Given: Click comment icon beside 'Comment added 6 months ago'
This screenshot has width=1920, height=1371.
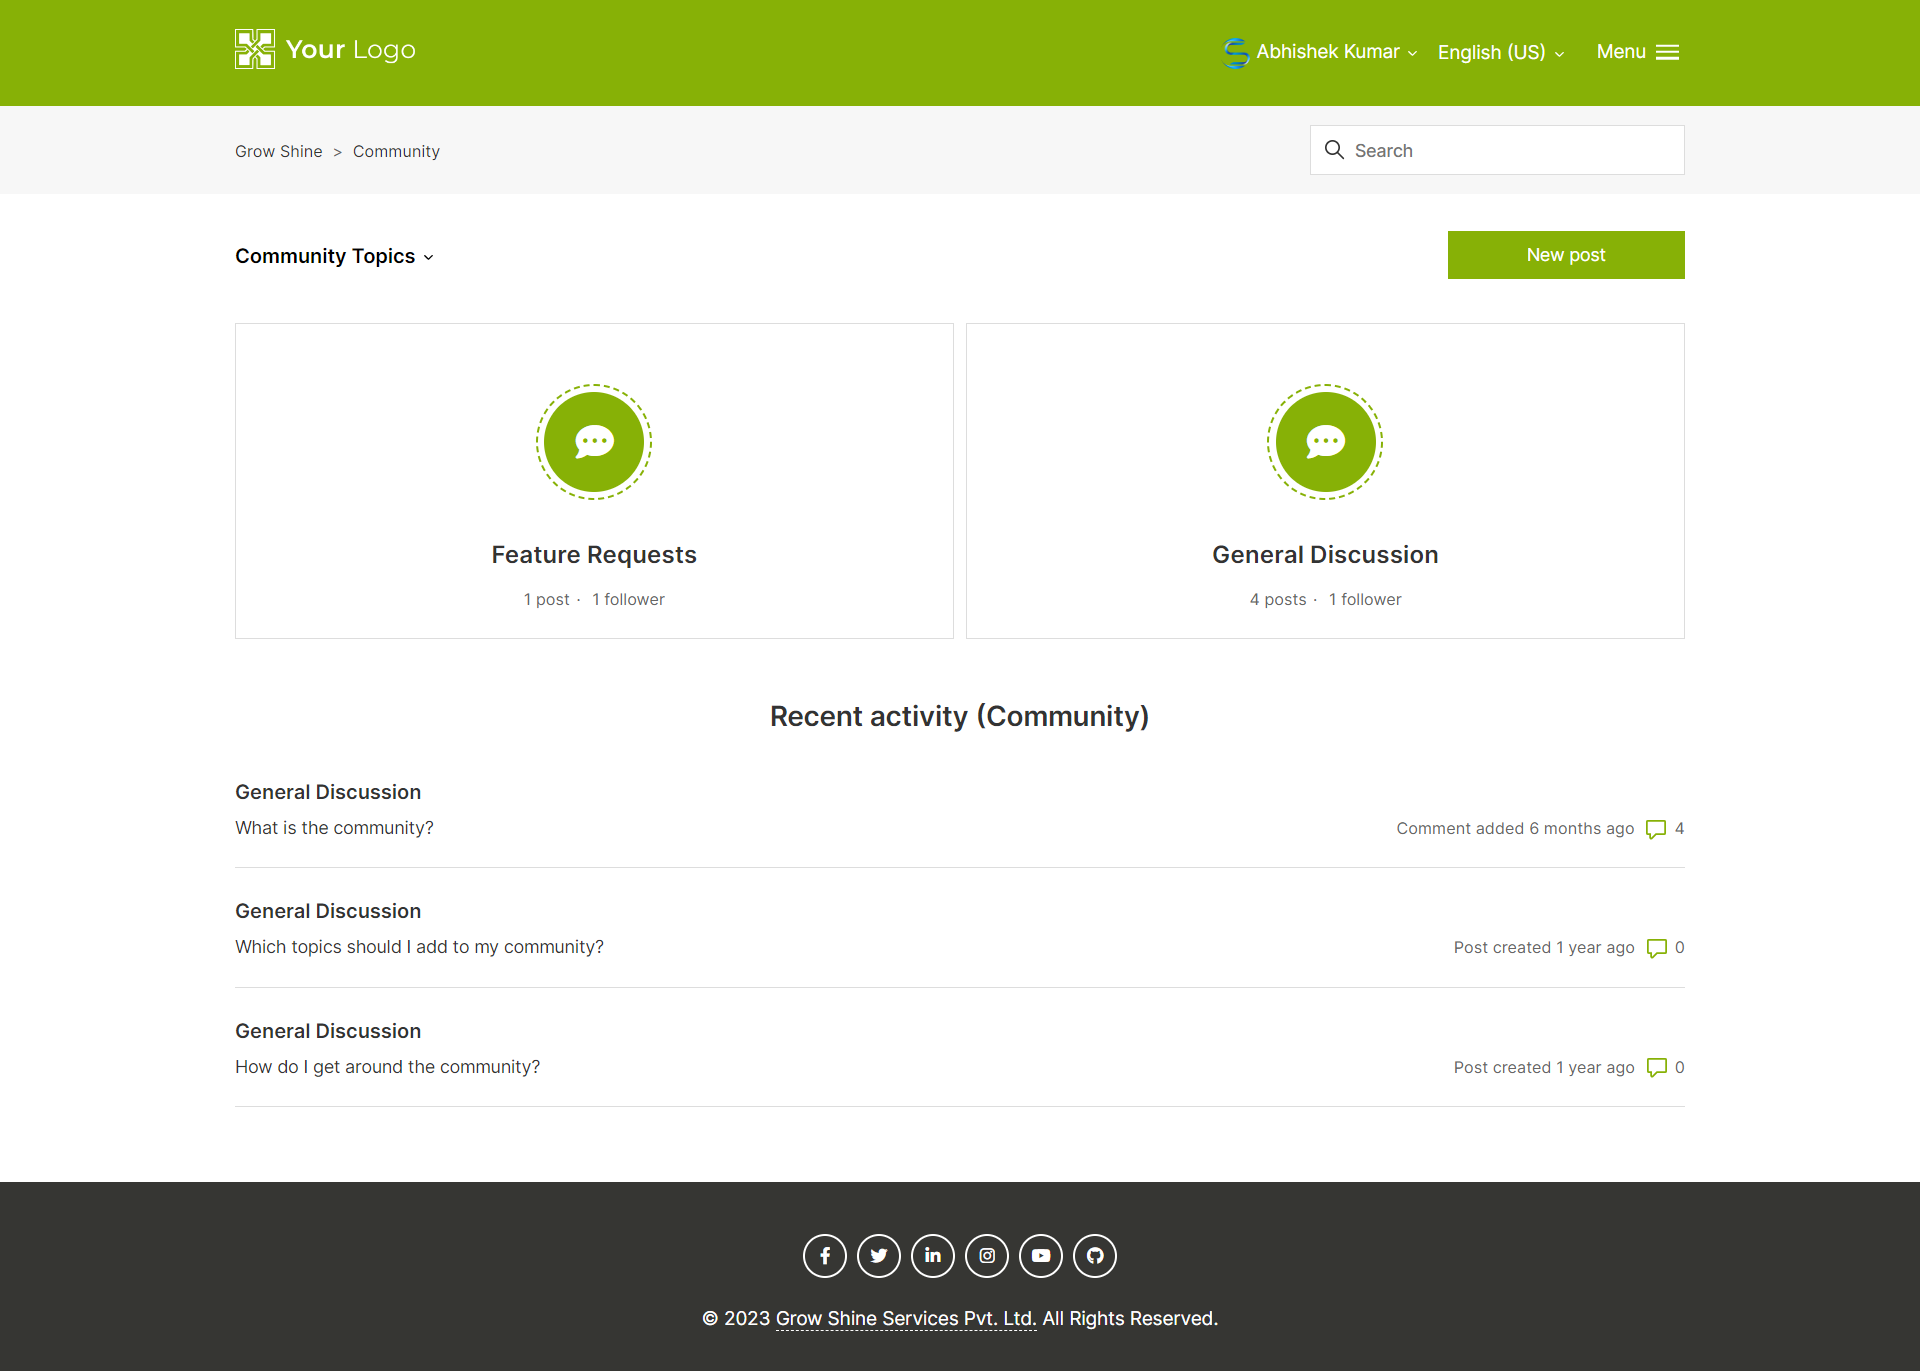Looking at the screenshot, I should 1656,829.
